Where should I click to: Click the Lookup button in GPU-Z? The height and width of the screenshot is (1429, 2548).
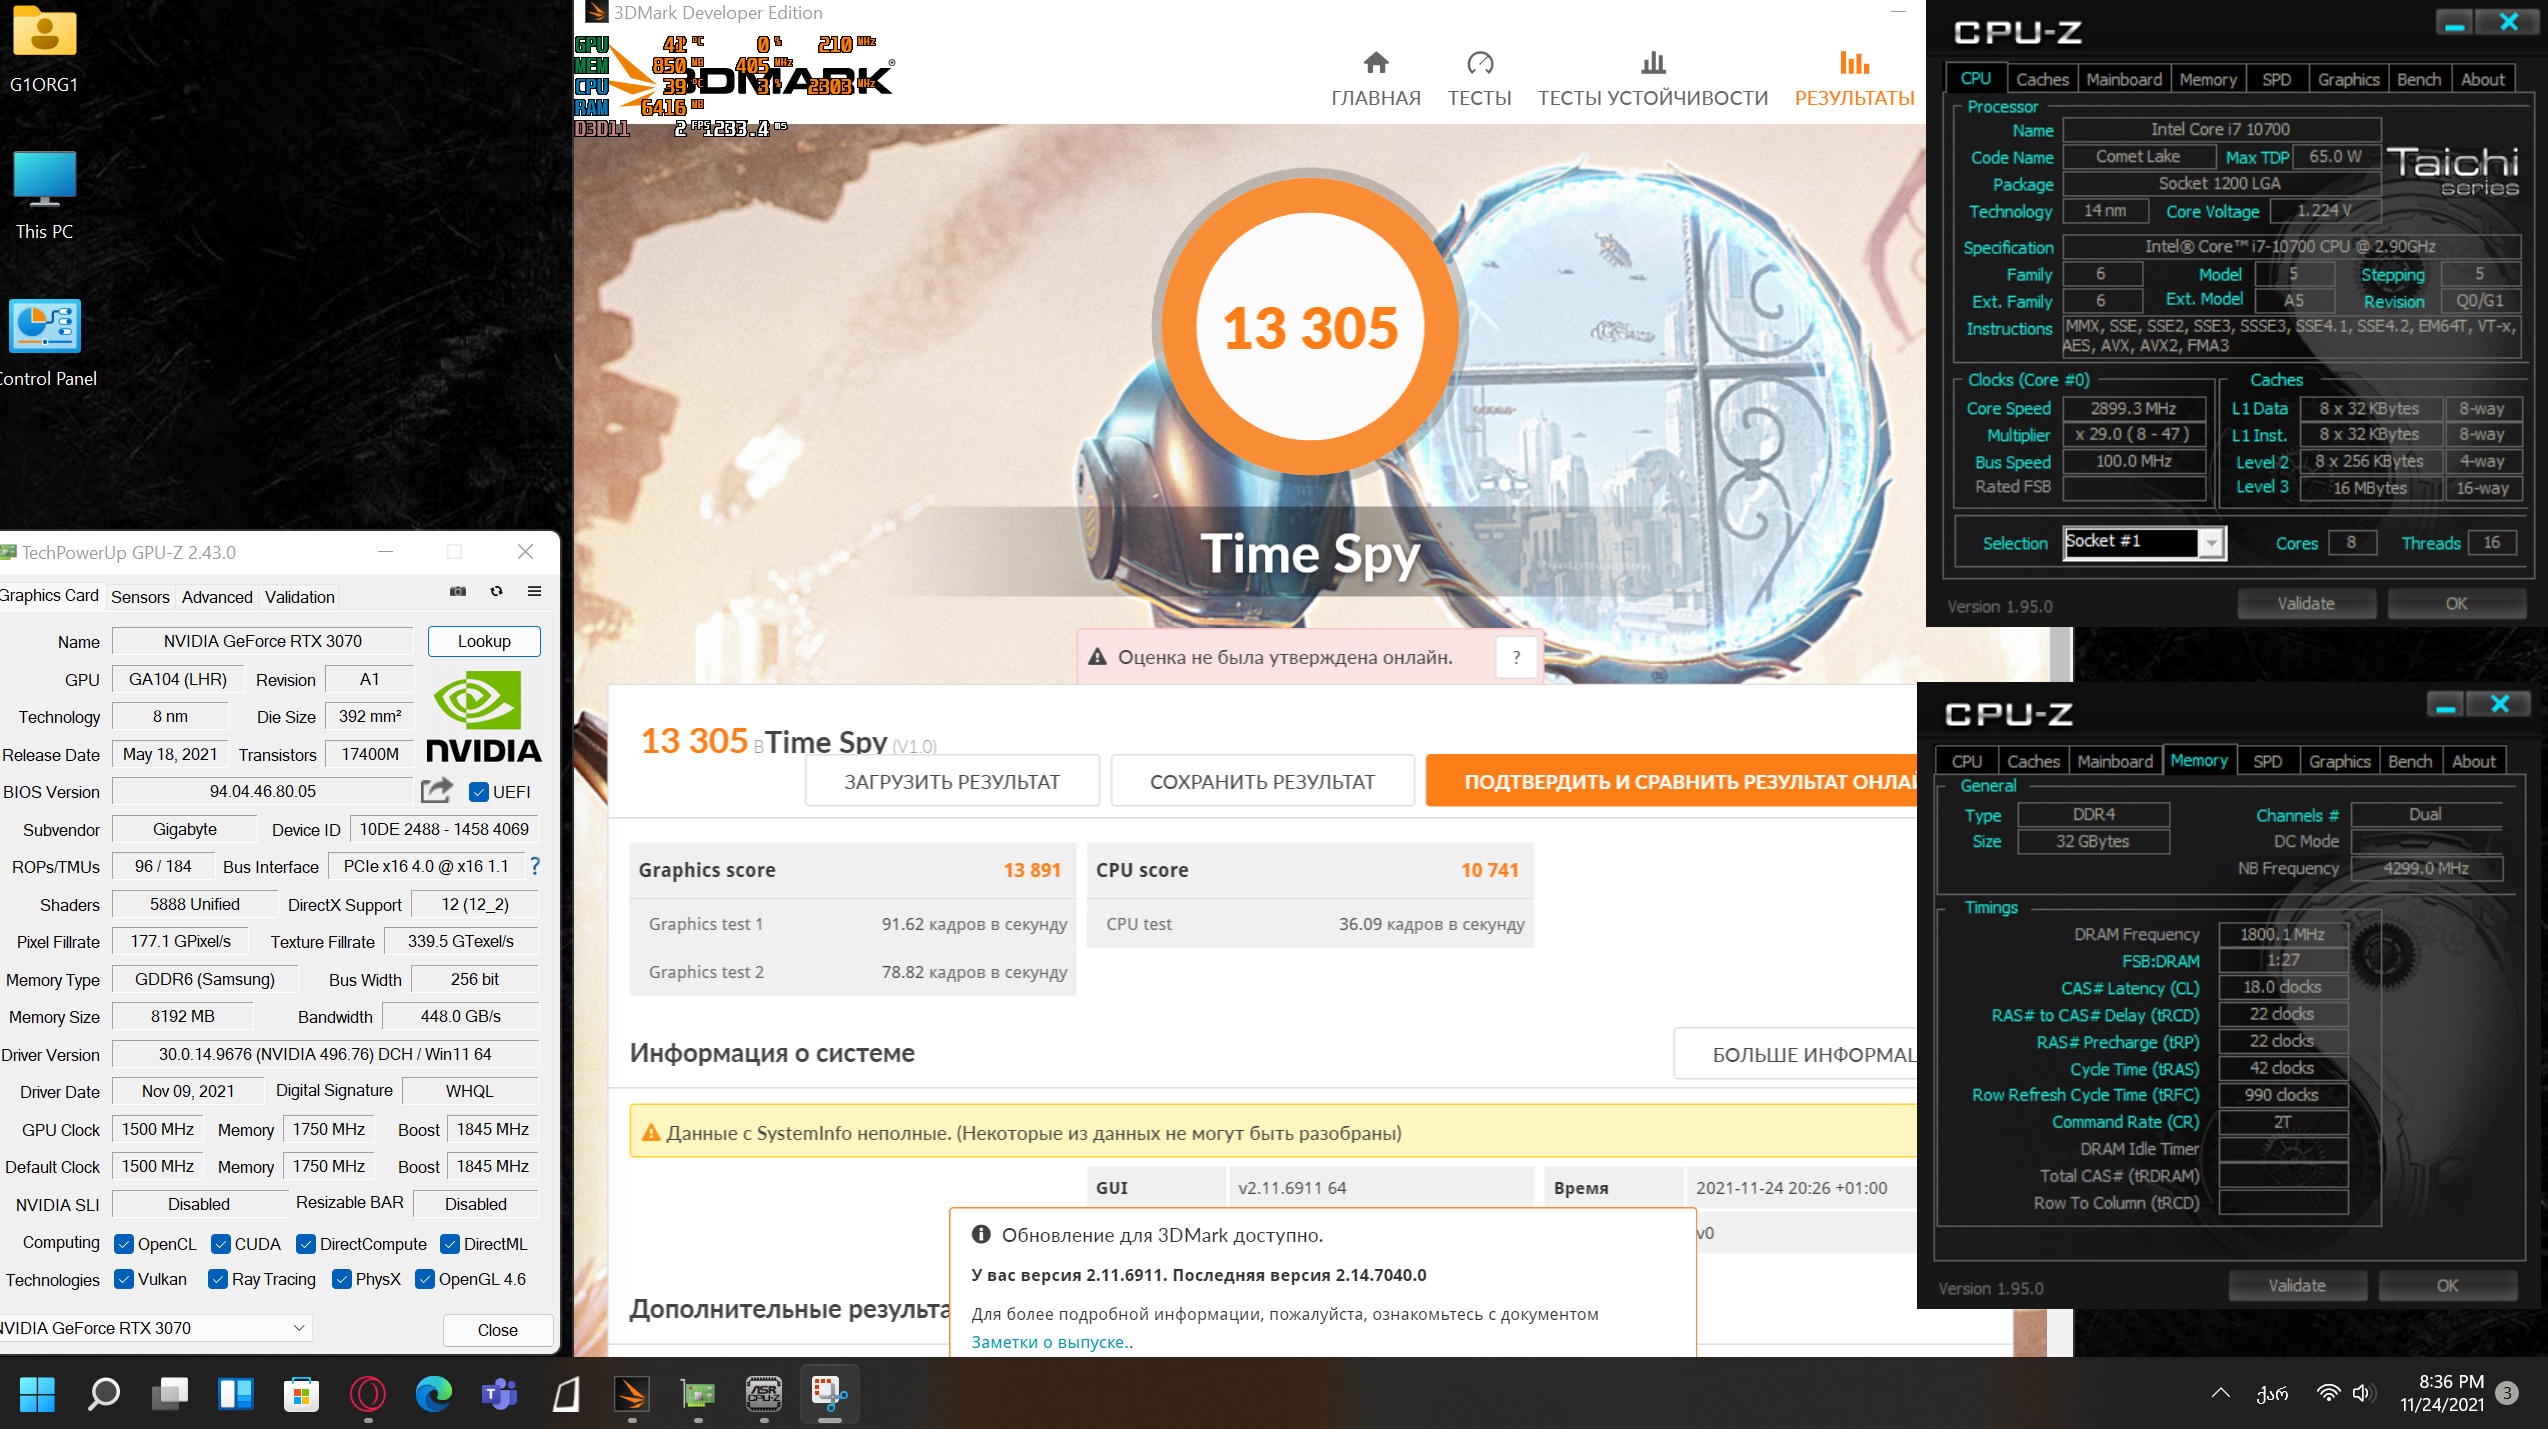(x=484, y=641)
